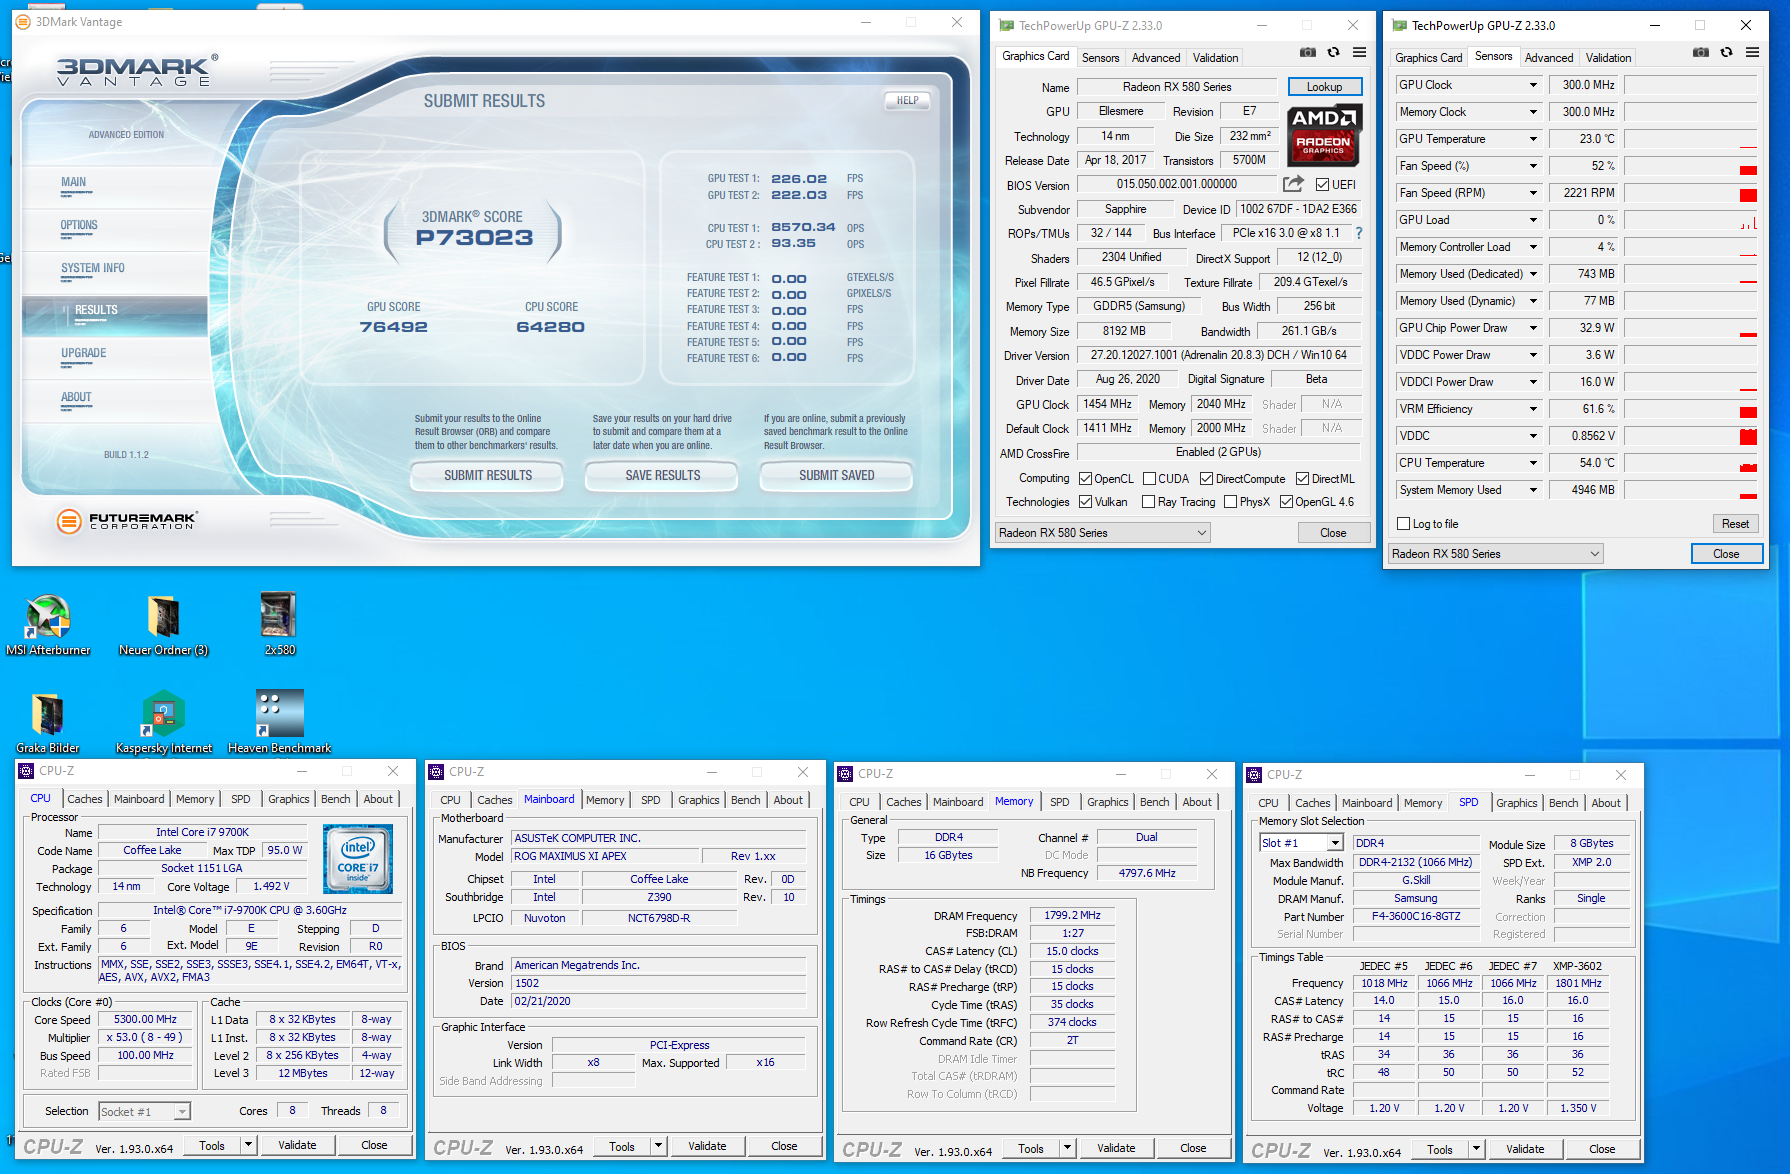This screenshot has width=1790, height=1174.
Task: Open Radeon RX 580 selector in Sensors window
Action: coord(1495,554)
